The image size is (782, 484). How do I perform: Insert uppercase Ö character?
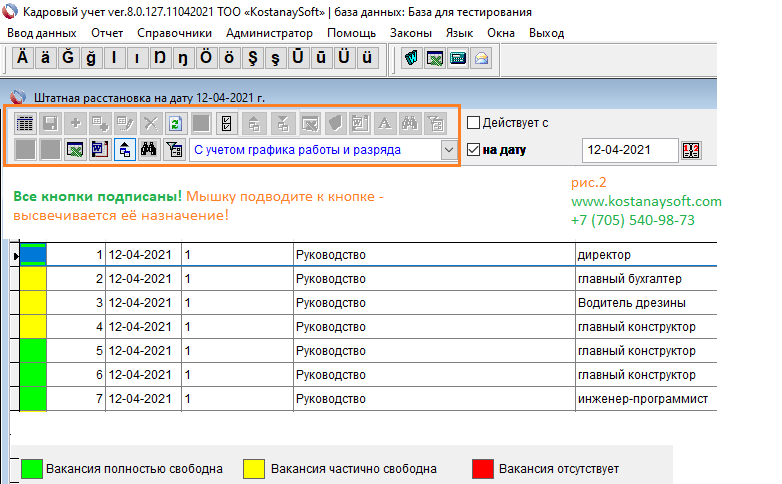click(x=206, y=58)
